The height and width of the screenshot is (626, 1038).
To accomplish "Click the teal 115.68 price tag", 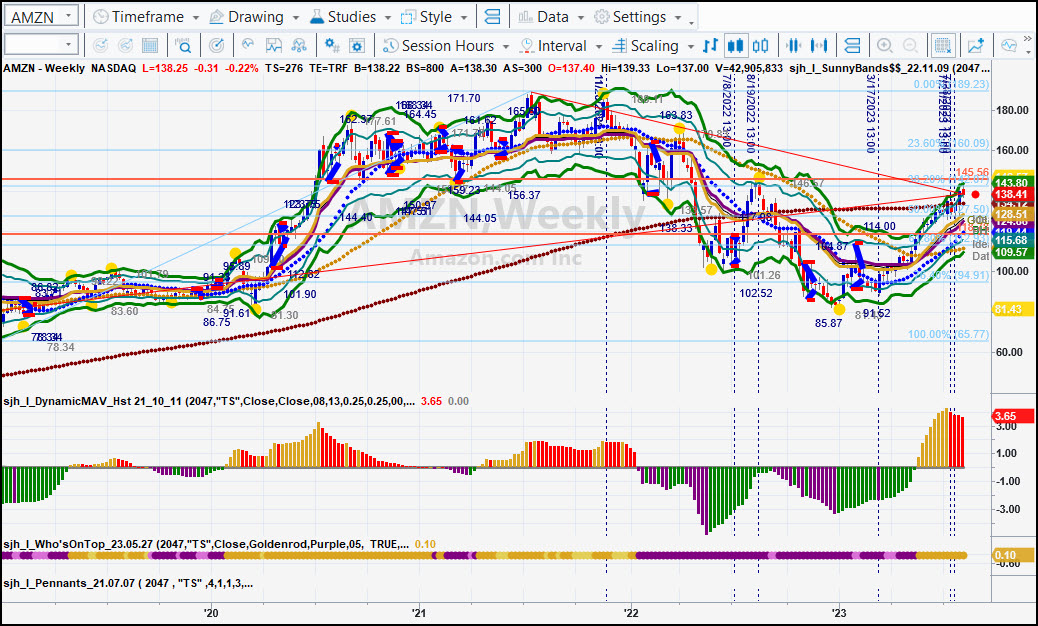I will coord(1012,240).
